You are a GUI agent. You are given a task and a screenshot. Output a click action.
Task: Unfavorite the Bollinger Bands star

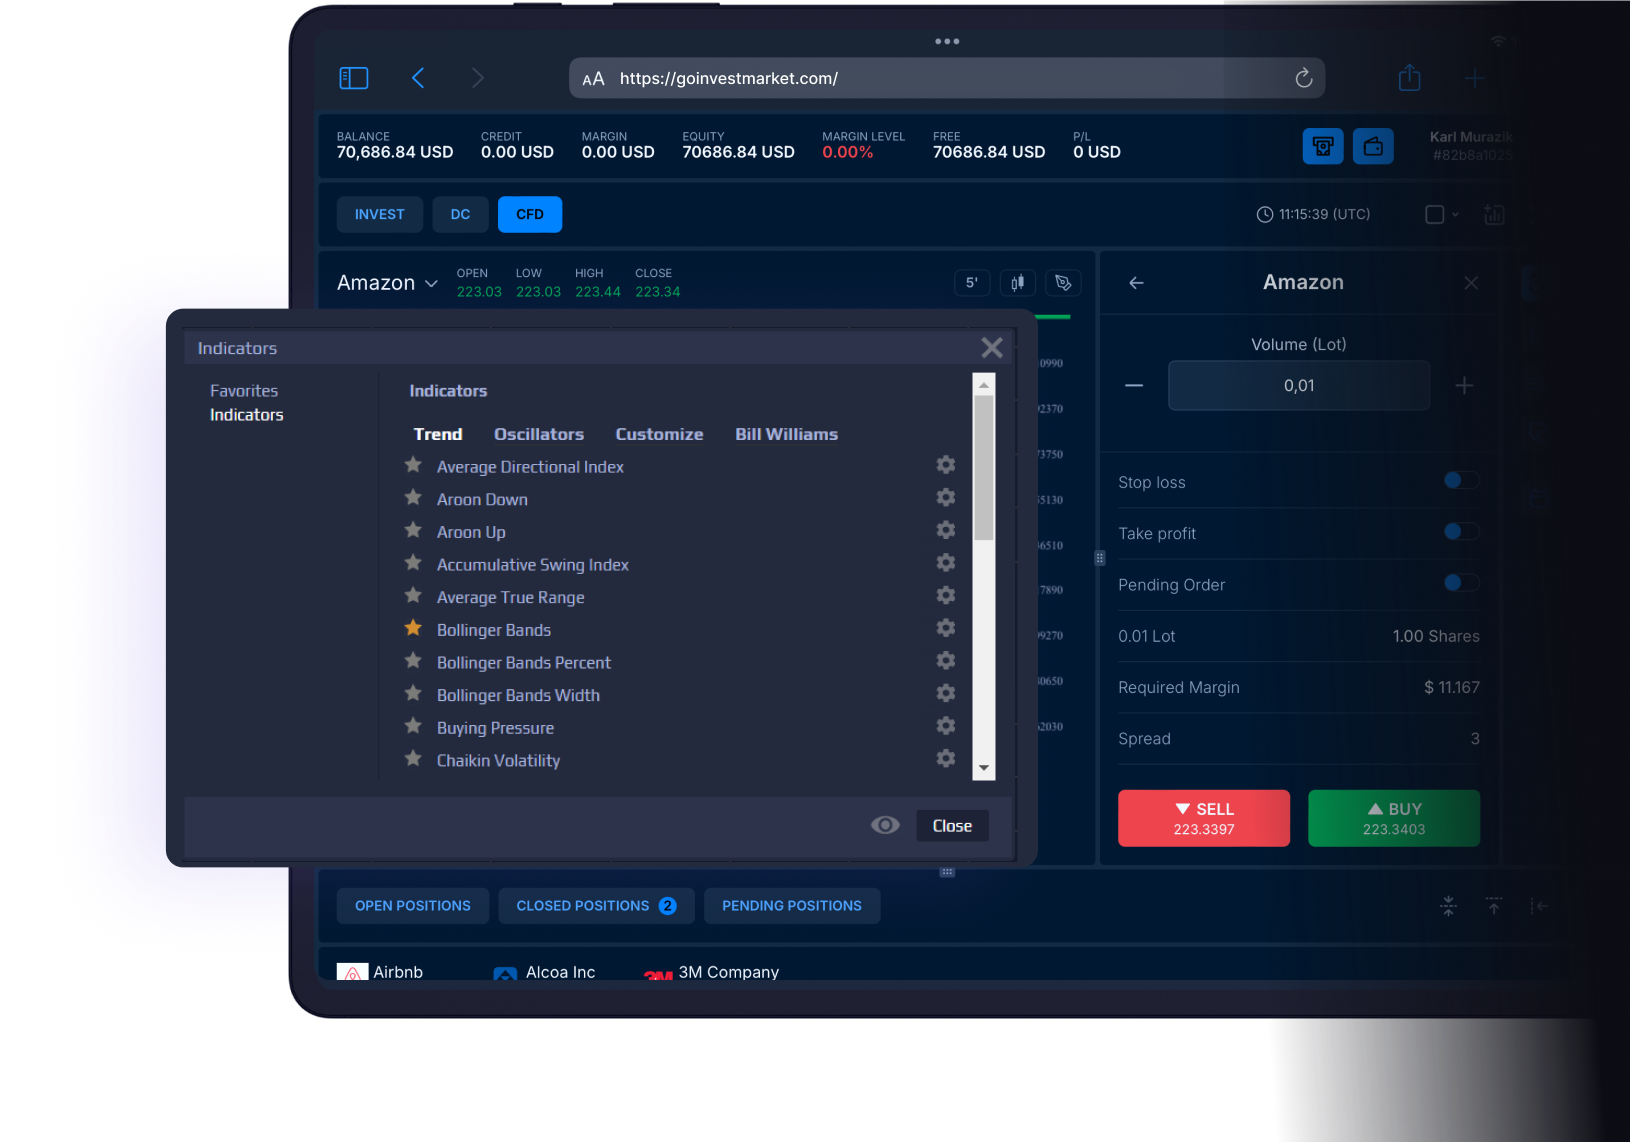pyautogui.click(x=413, y=628)
